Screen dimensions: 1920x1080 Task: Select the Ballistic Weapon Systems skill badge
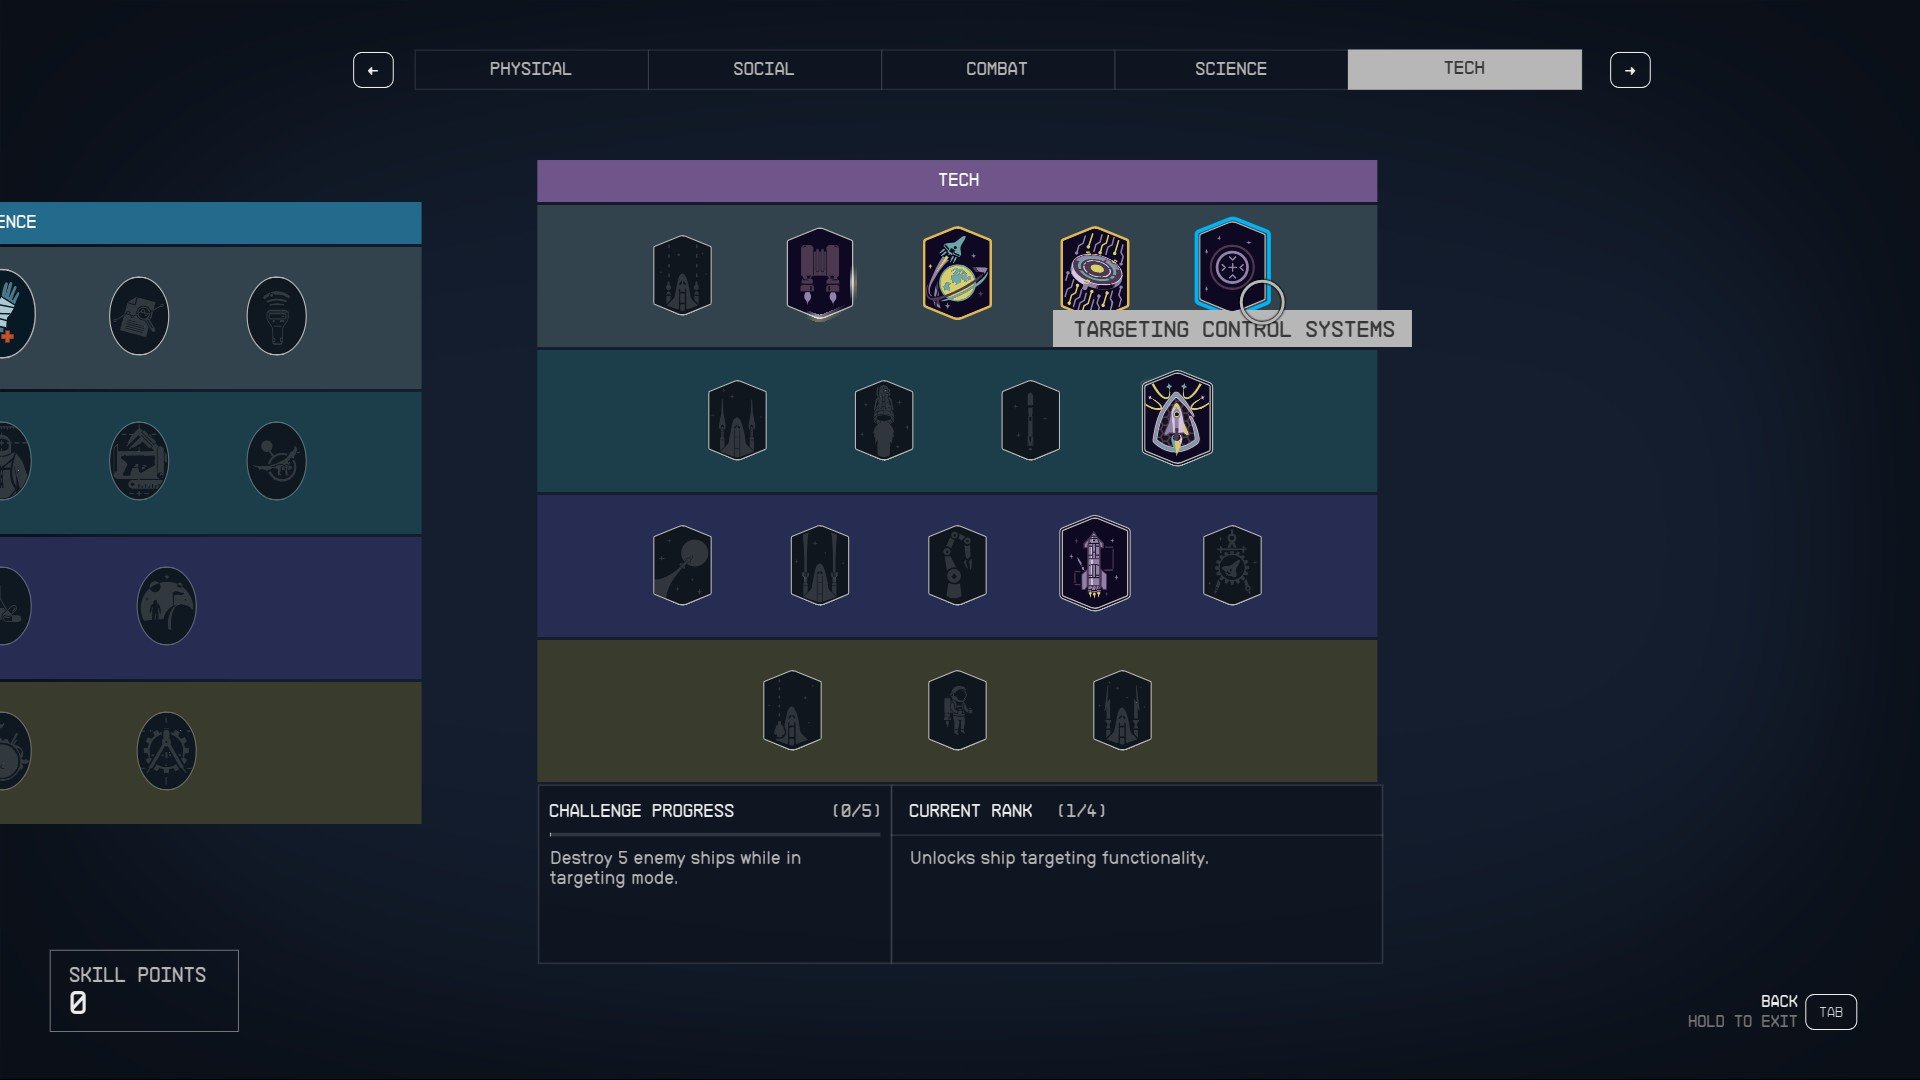pos(682,275)
